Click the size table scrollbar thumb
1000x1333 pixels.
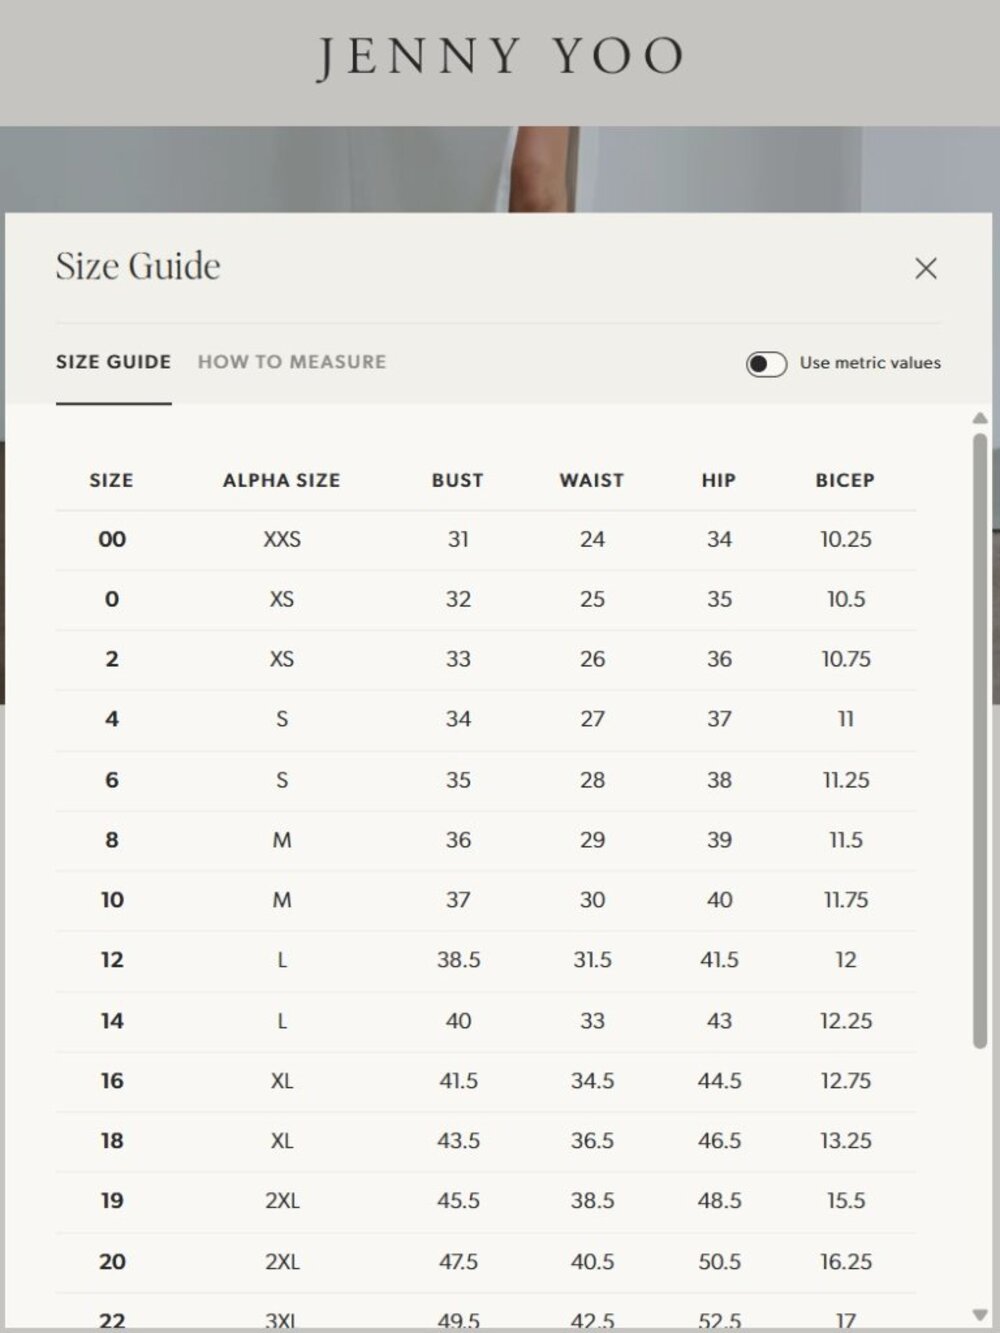[980, 740]
